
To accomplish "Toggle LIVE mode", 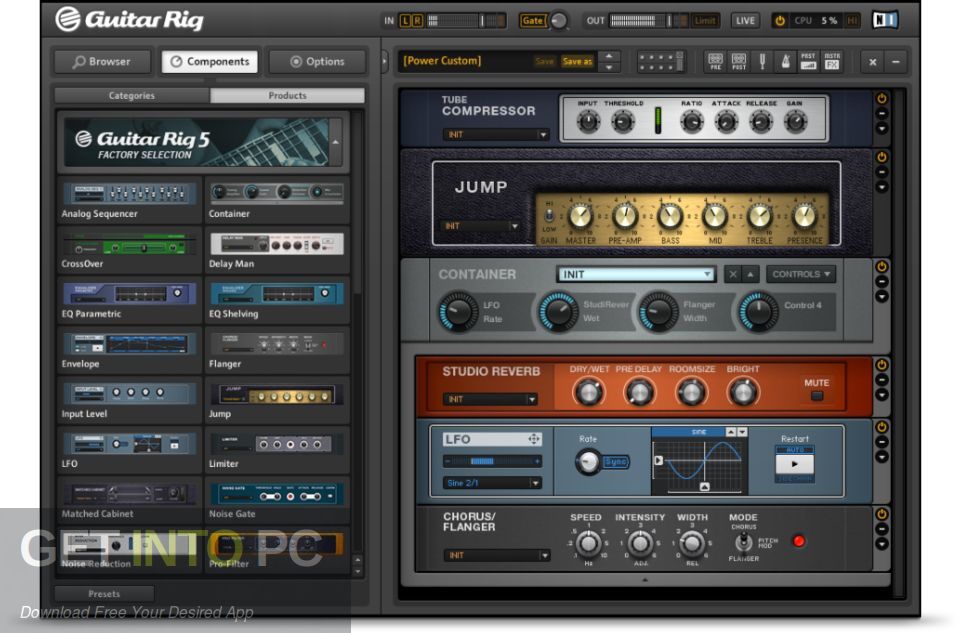I will pos(745,19).
